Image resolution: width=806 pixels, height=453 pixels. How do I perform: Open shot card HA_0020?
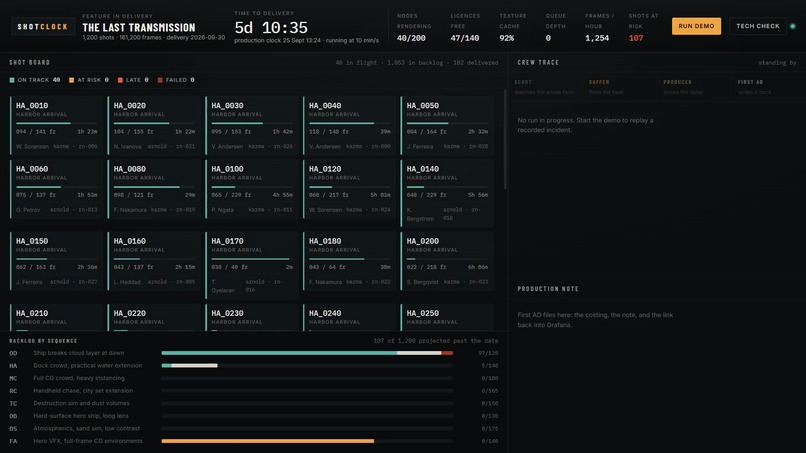(x=154, y=125)
